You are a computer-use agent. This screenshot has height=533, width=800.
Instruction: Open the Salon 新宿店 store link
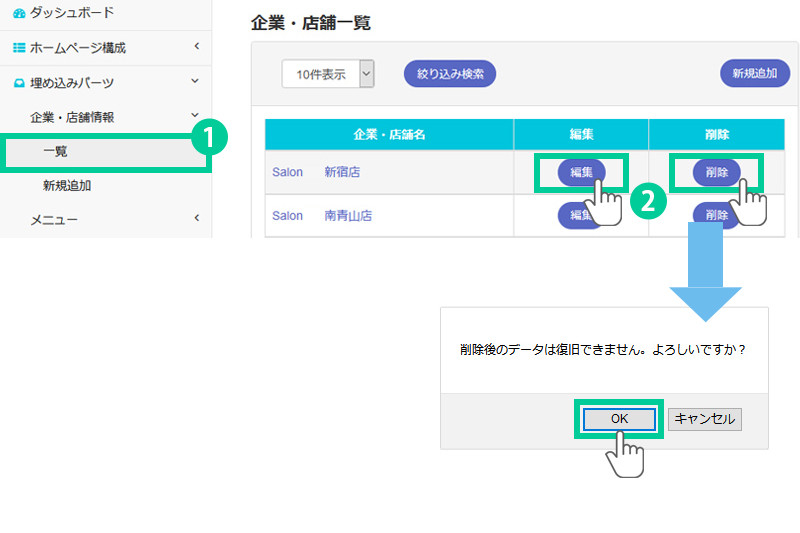pos(316,172)
